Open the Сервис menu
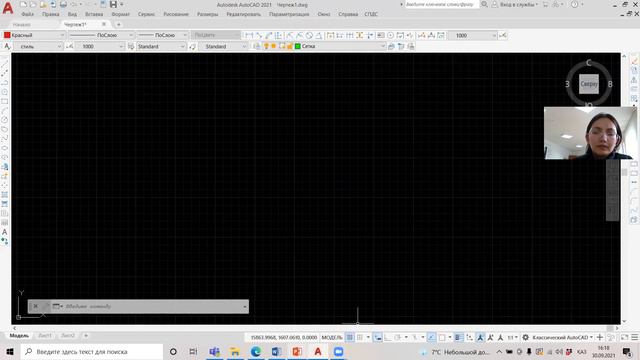 click(146, 14)
